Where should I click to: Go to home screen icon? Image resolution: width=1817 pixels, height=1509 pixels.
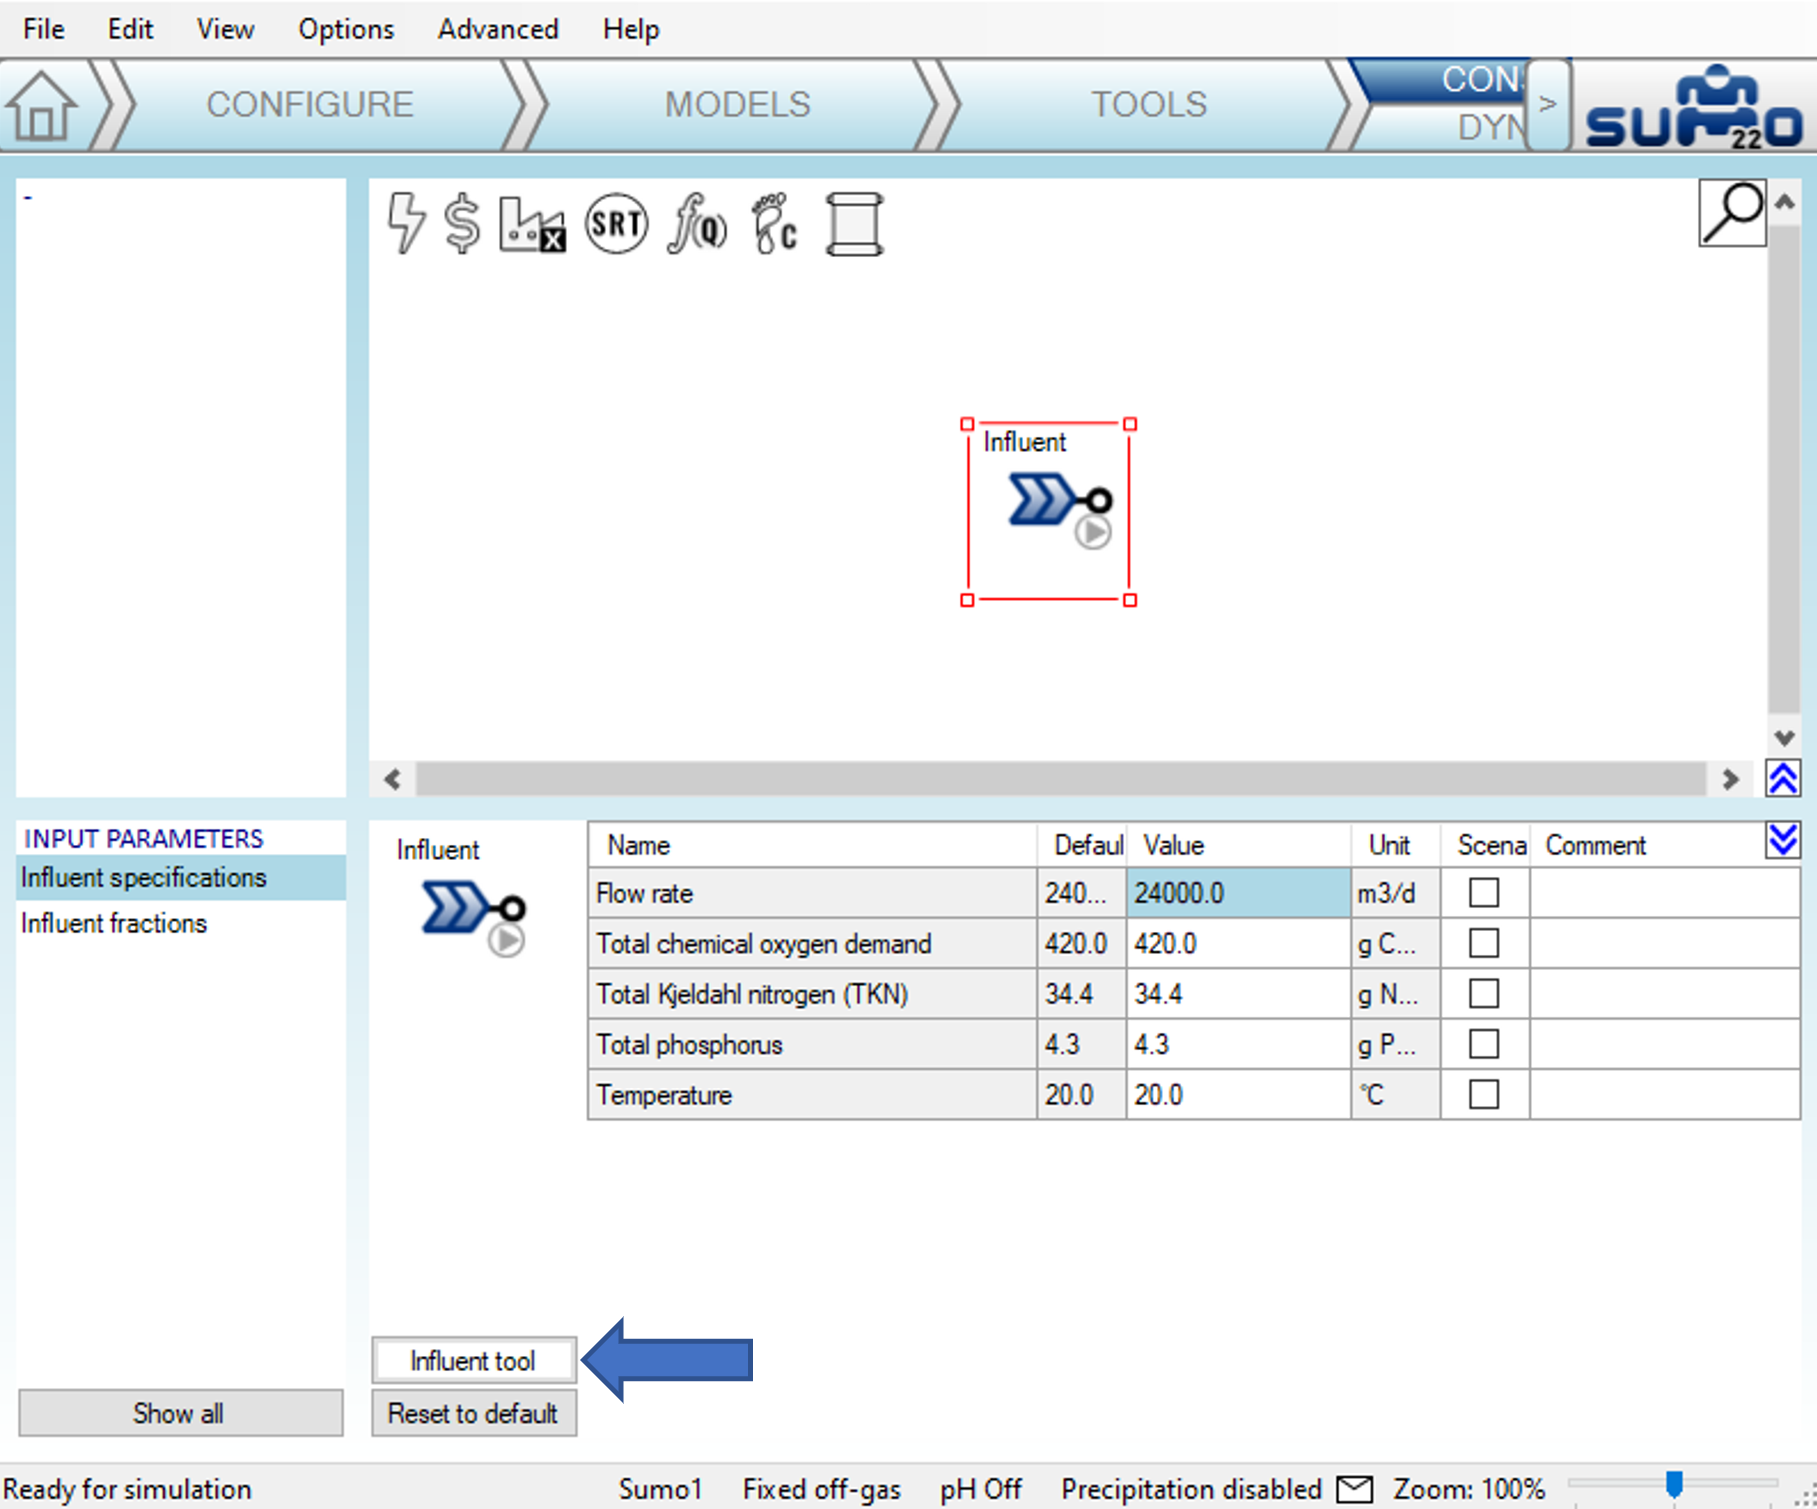point(41,106)
